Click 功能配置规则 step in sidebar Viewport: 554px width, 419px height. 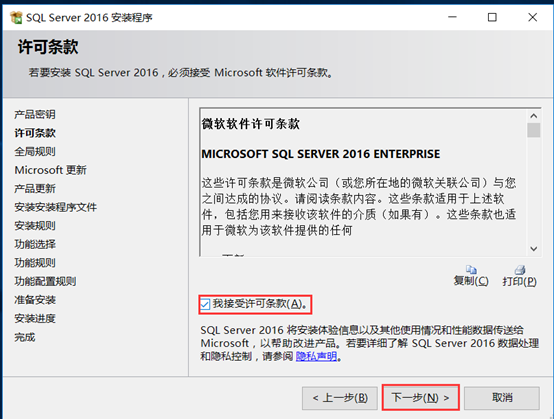[x=45, y=281]
